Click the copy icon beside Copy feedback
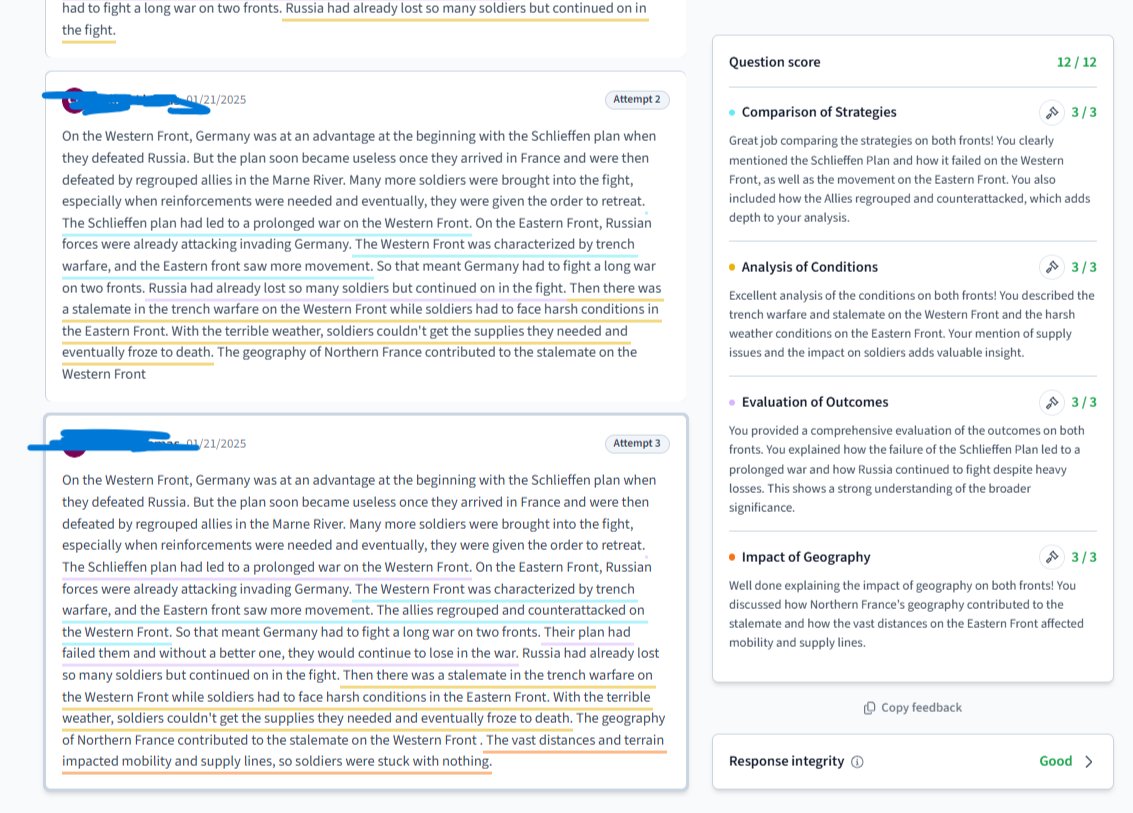Viewport: 1133px width, 813px height. click(869, 707)
